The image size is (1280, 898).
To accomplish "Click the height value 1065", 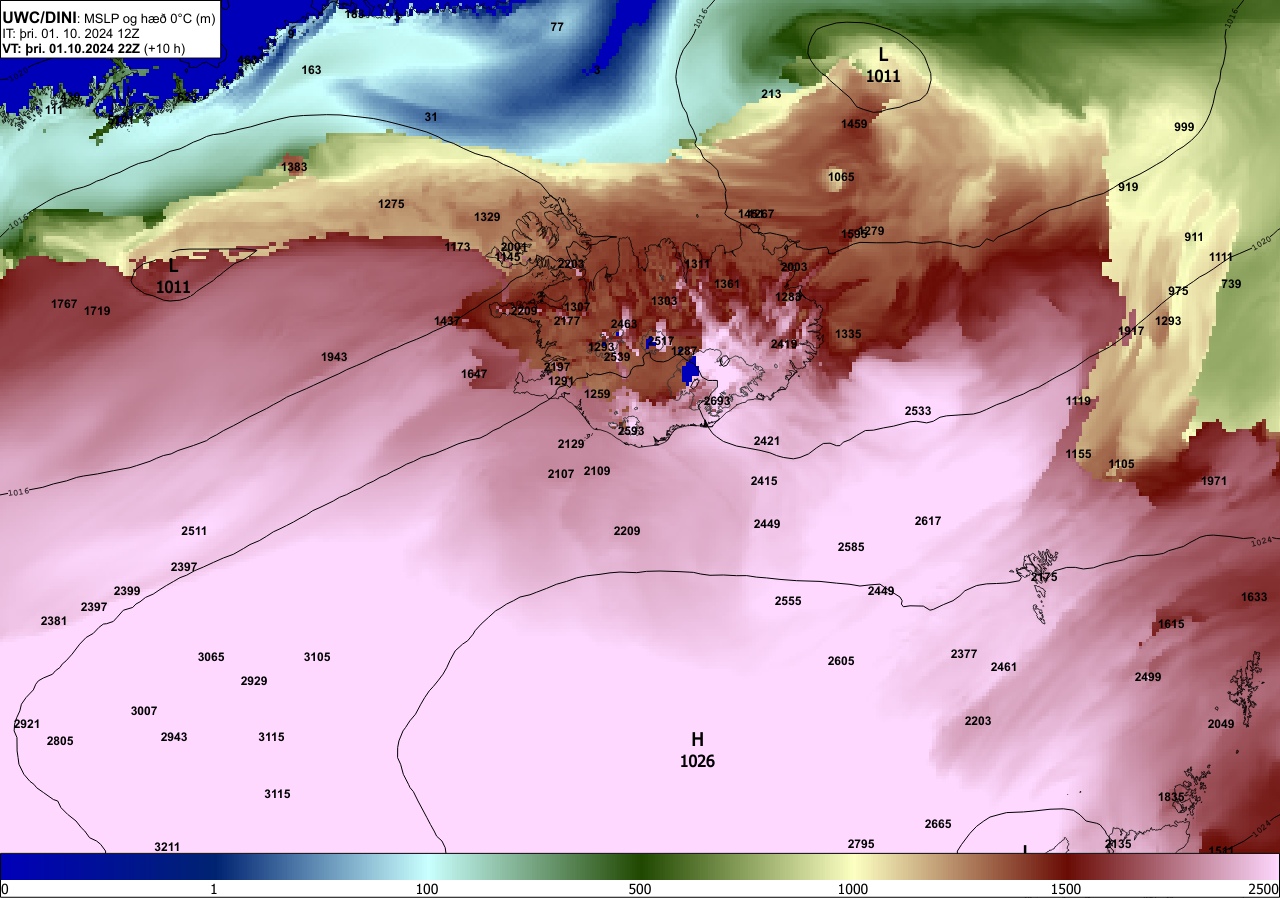I will 841,177.
